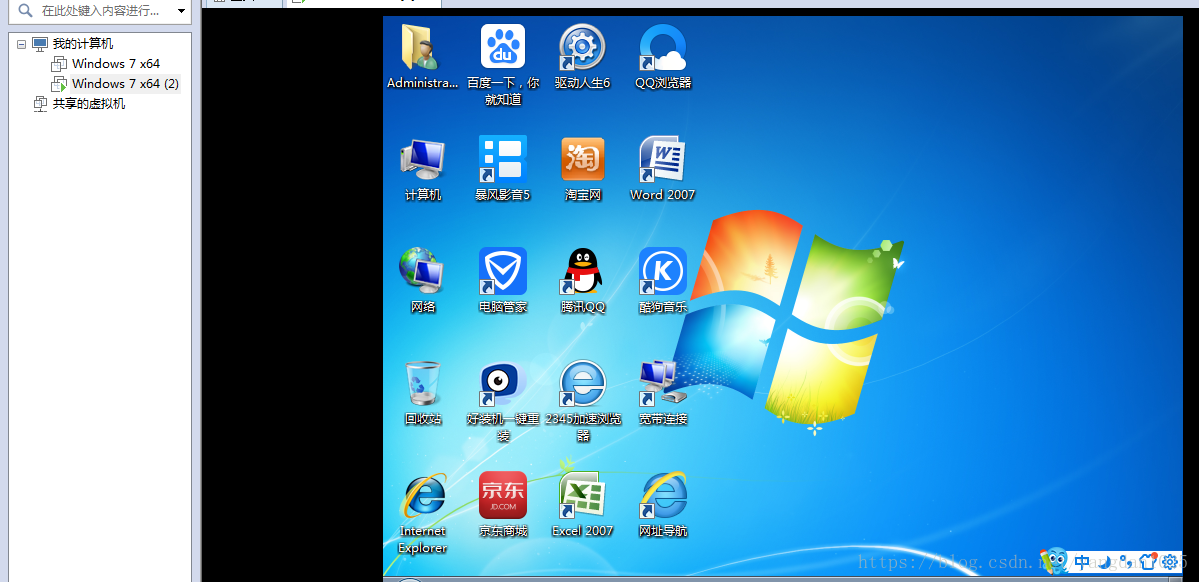Open the 京东商城 JD.COM shortcut
The width and height of the screenshot is (1199, 582).
[x=502, y=495]
